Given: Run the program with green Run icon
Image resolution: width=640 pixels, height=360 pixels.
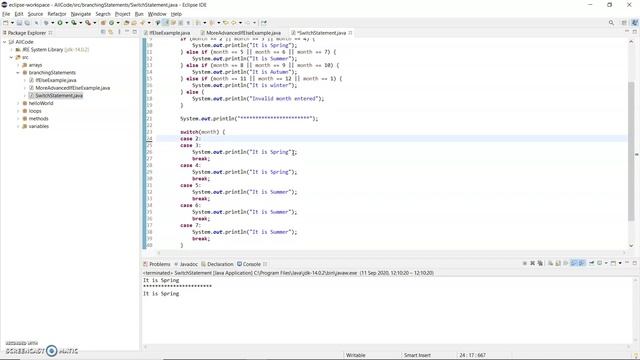Looking at the screenshot, I should point(60,23).
